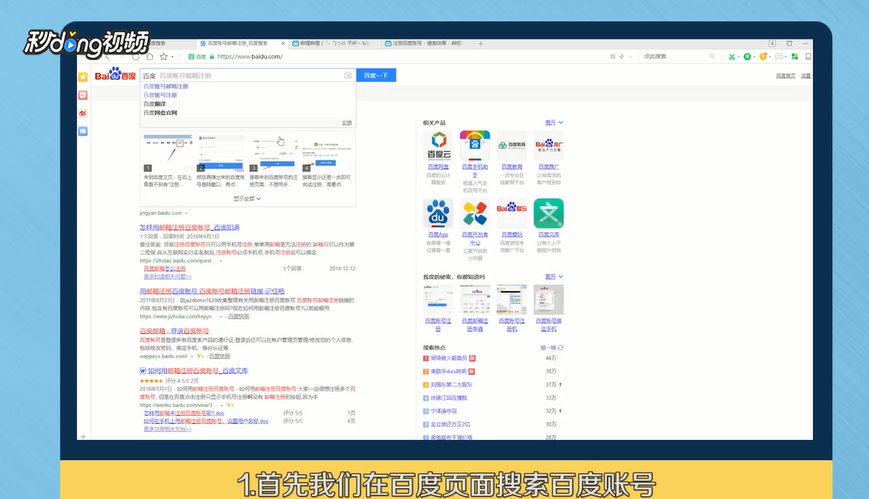Open result 百度邮箱 - 登录百度账号
This screenshot has height=499, width=869.
pos(174,331)
